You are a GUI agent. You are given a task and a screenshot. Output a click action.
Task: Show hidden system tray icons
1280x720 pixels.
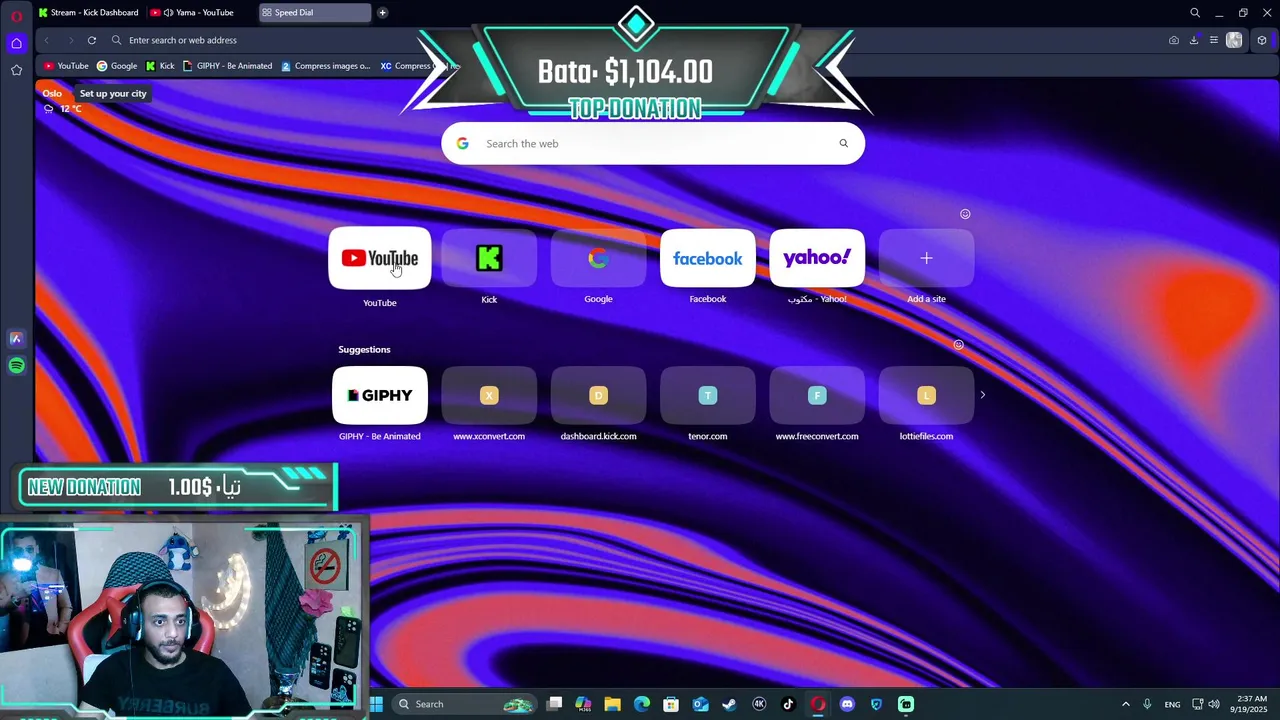(x=1125, y=704)
